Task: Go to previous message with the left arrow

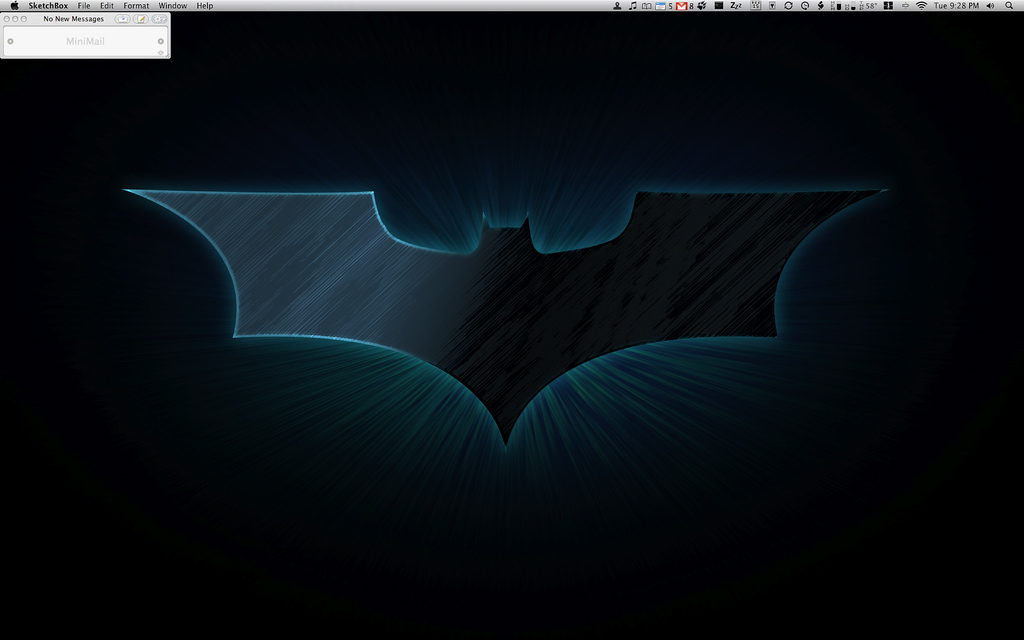Action: coord(10,41)
